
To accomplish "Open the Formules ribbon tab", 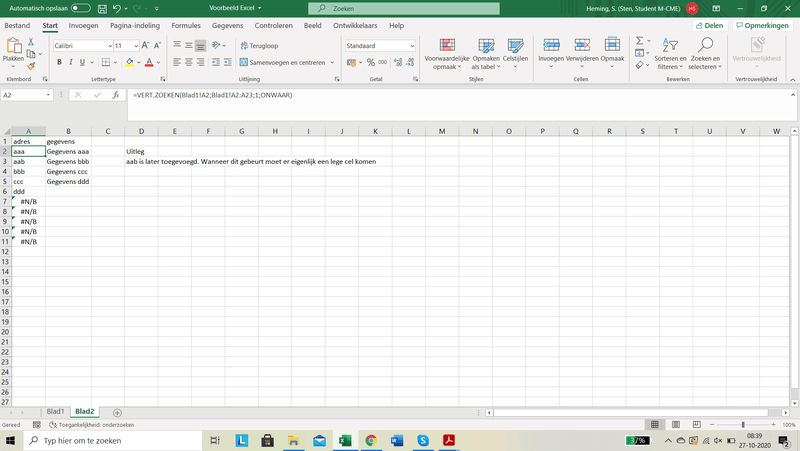I will pos(185,25).
